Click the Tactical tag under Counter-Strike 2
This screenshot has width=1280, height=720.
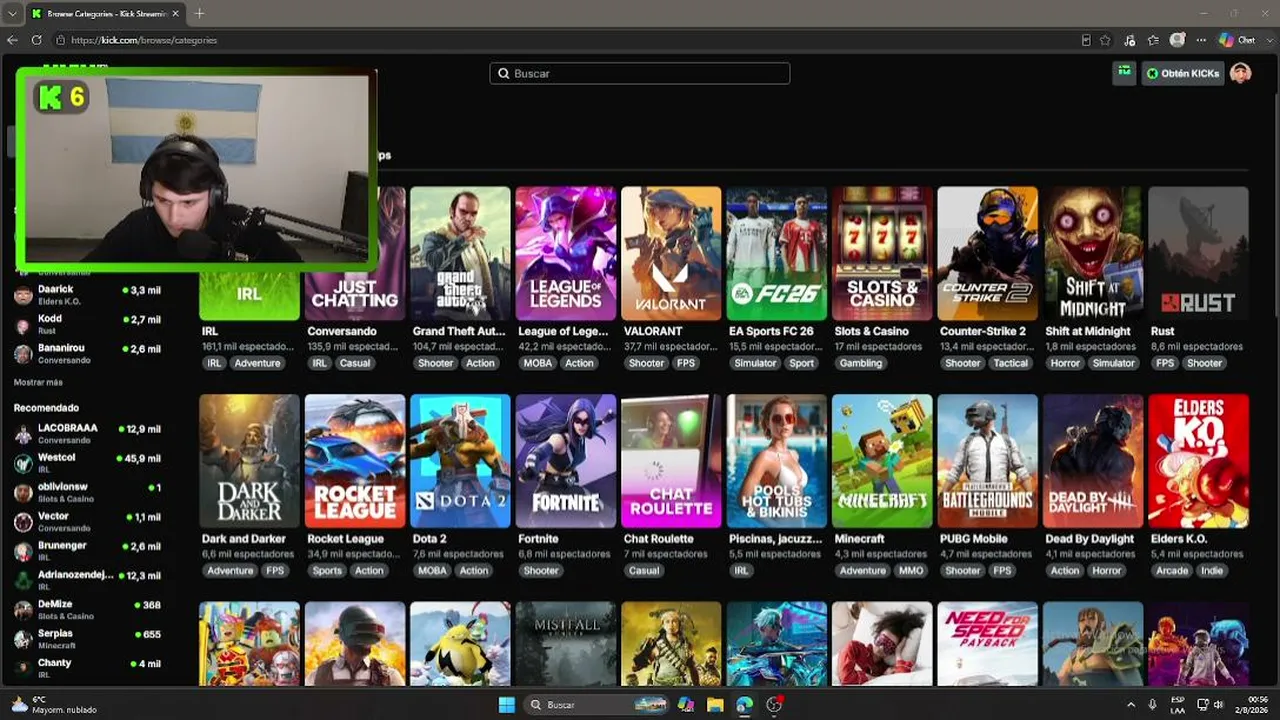point(1011,363)
